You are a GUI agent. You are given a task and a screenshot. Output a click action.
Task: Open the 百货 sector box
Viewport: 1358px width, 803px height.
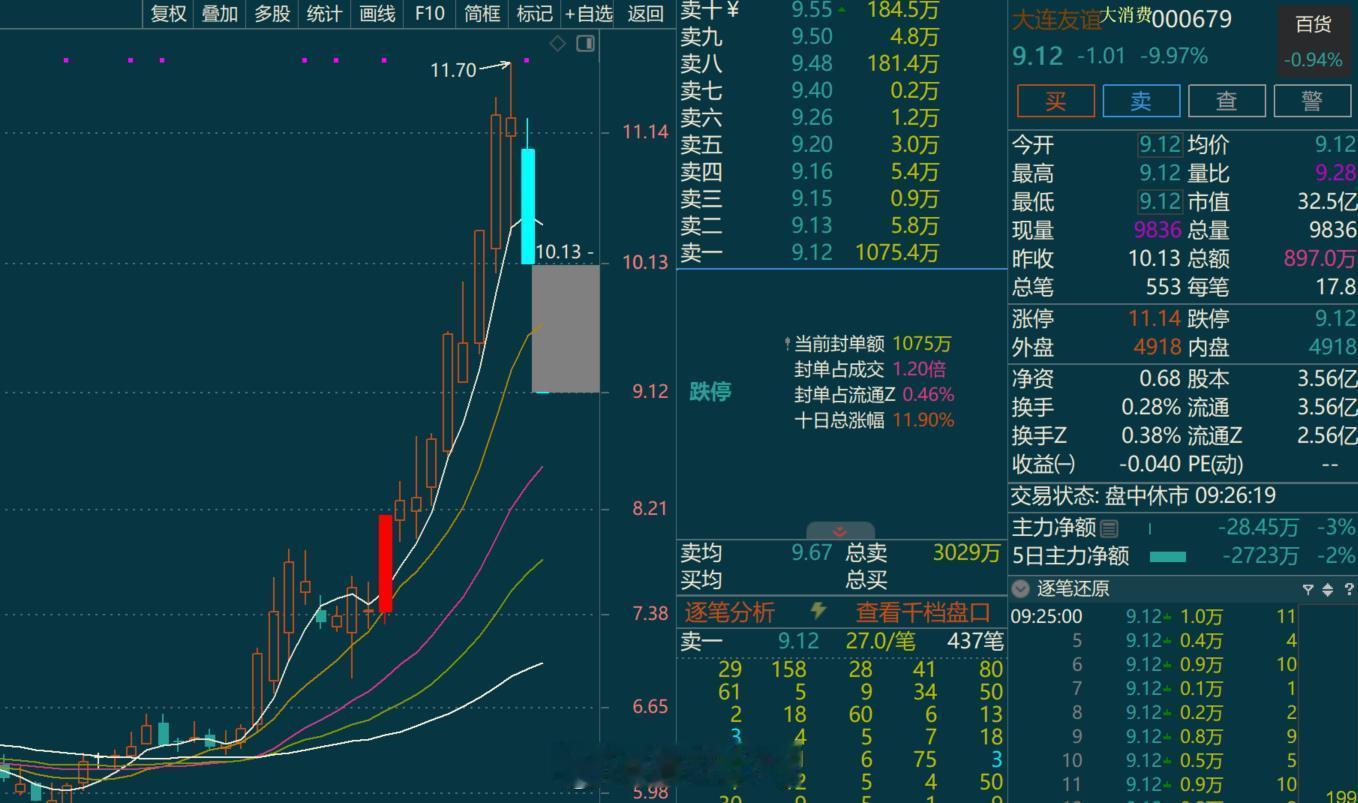point(1313,41)
